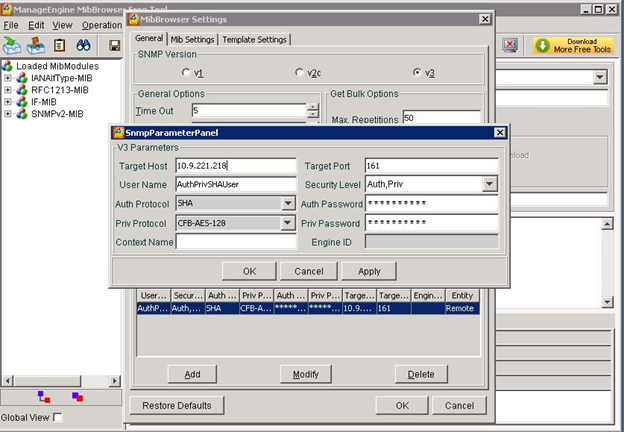Open the Priv Protocol CFB-AES-128 dropdown

(288, 223)
